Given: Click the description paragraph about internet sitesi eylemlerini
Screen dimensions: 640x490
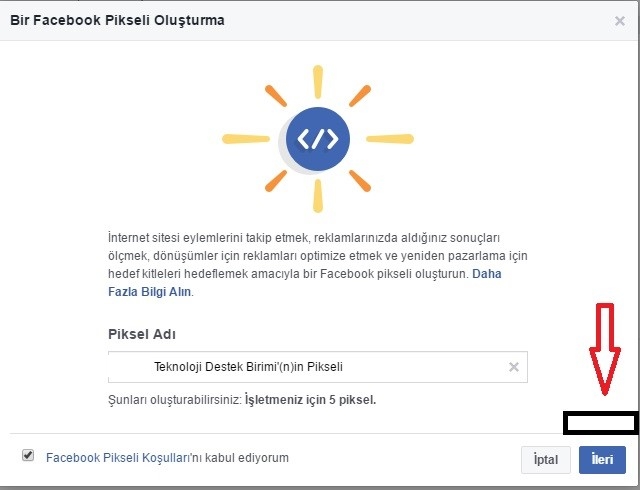Looking at the screenshot, I should (x=318, y=265).
